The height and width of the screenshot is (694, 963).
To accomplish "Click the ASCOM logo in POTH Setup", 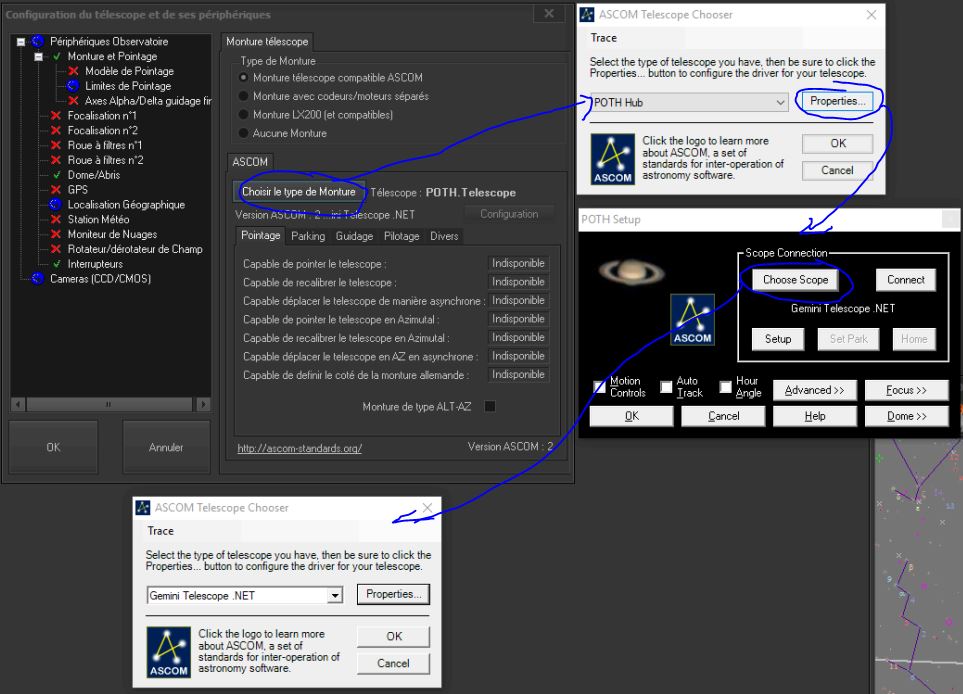I will (692, 320).
